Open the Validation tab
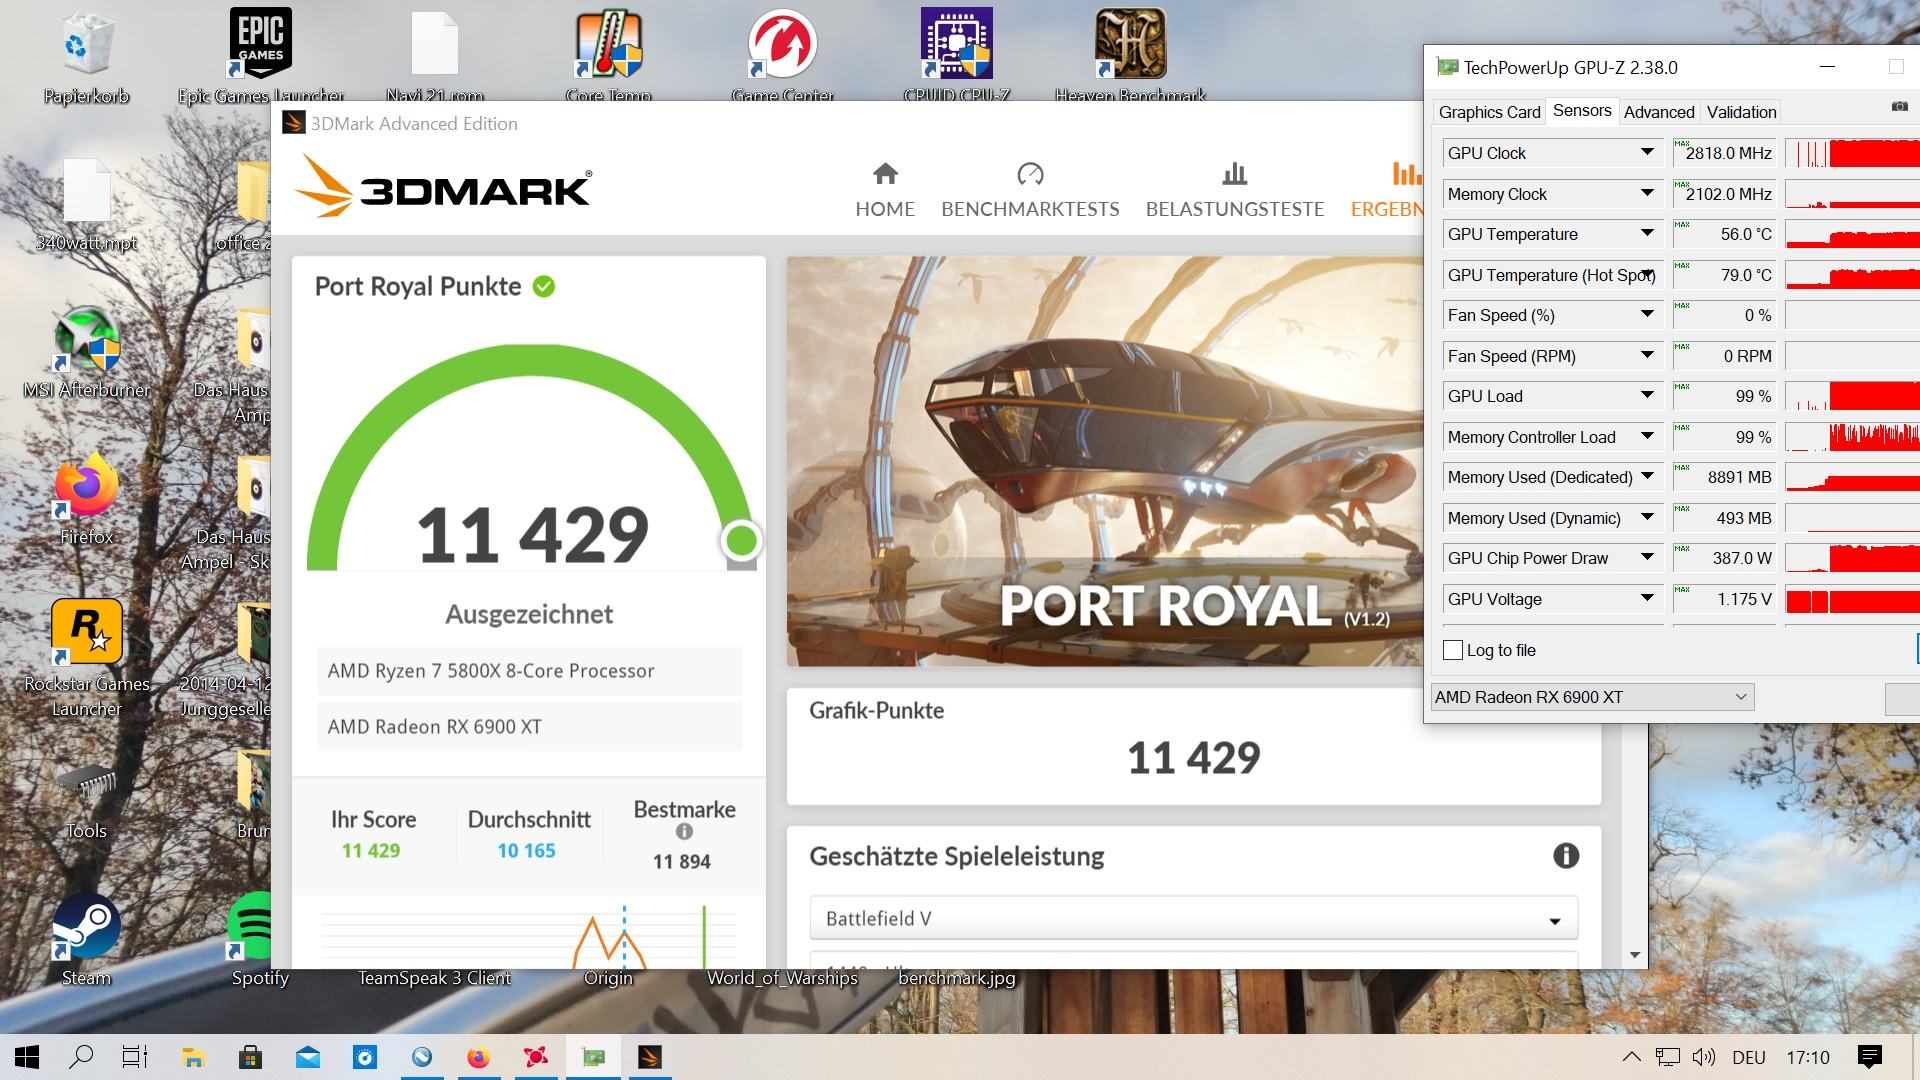 coord(1741,112)
